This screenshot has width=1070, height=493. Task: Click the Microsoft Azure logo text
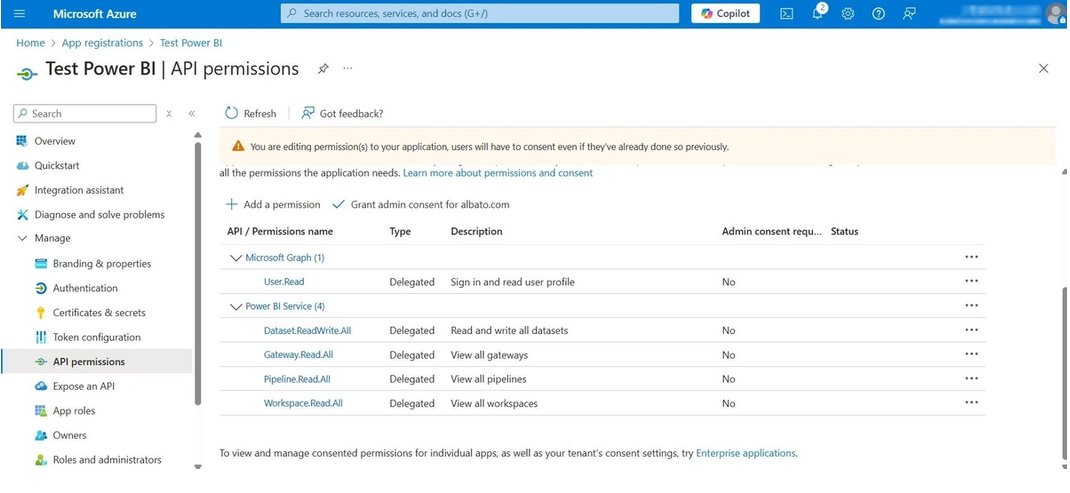[x=94, y=14]
